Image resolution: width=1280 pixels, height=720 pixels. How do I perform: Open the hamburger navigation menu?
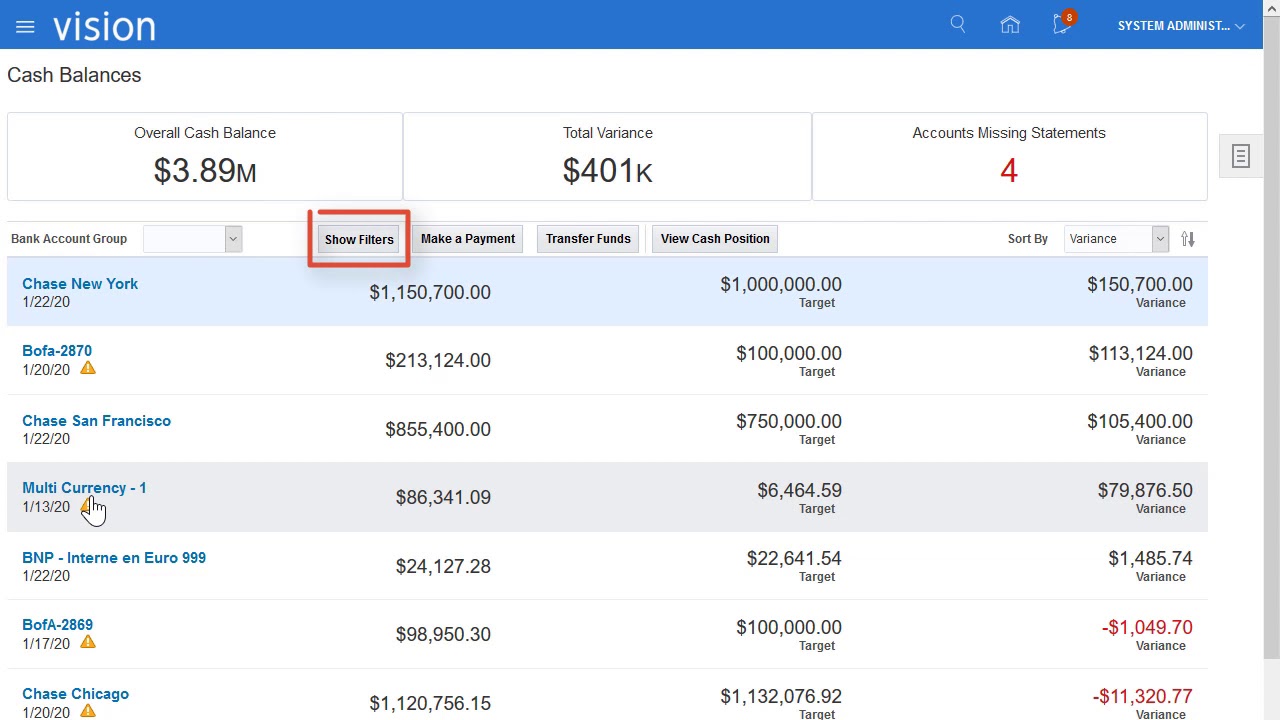pyautogui.click(x=25, y=27)
